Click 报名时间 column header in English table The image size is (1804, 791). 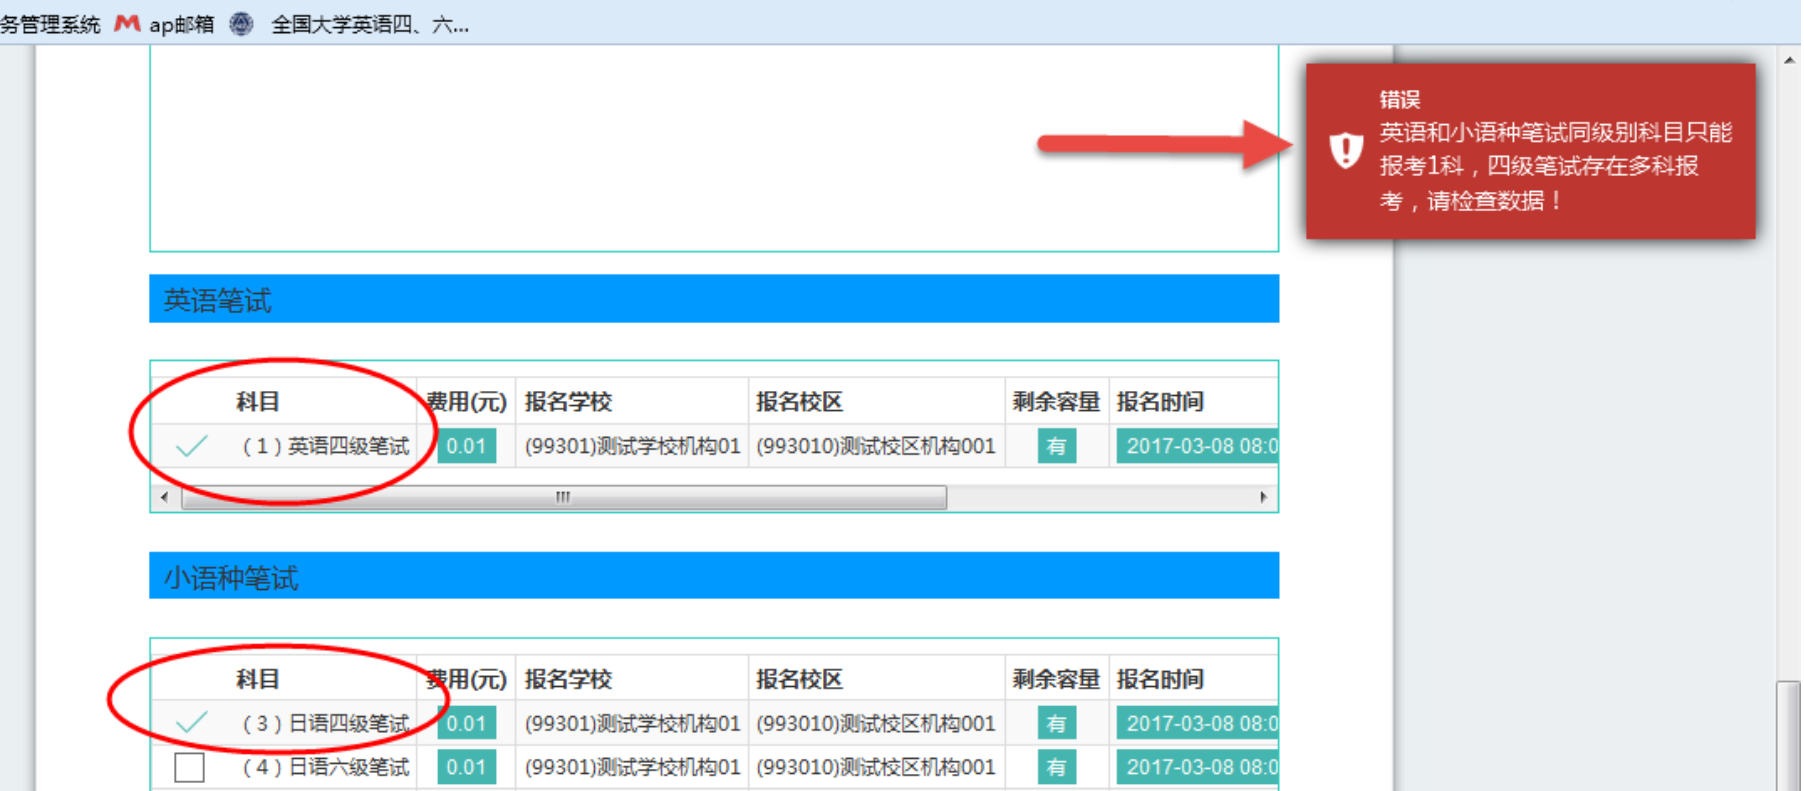[x=1160, y=402]
